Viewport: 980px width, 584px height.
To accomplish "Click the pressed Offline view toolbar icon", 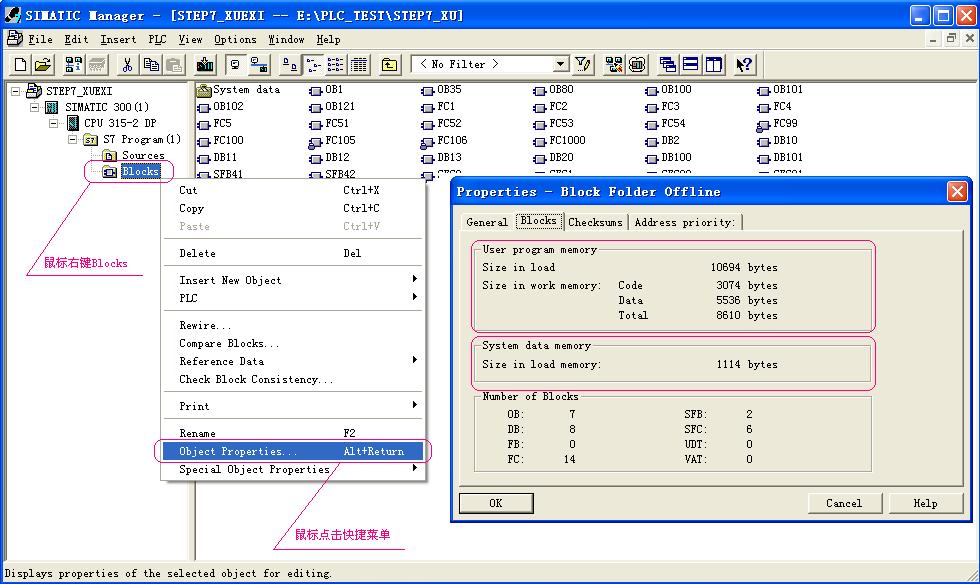I will [236, 64].
